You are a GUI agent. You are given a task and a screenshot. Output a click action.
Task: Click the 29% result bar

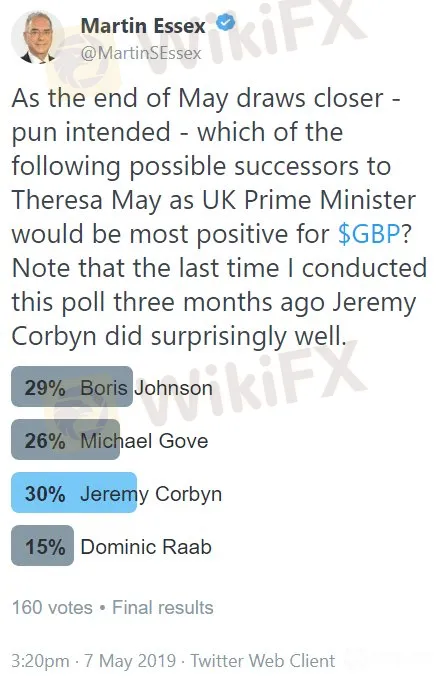72,386
